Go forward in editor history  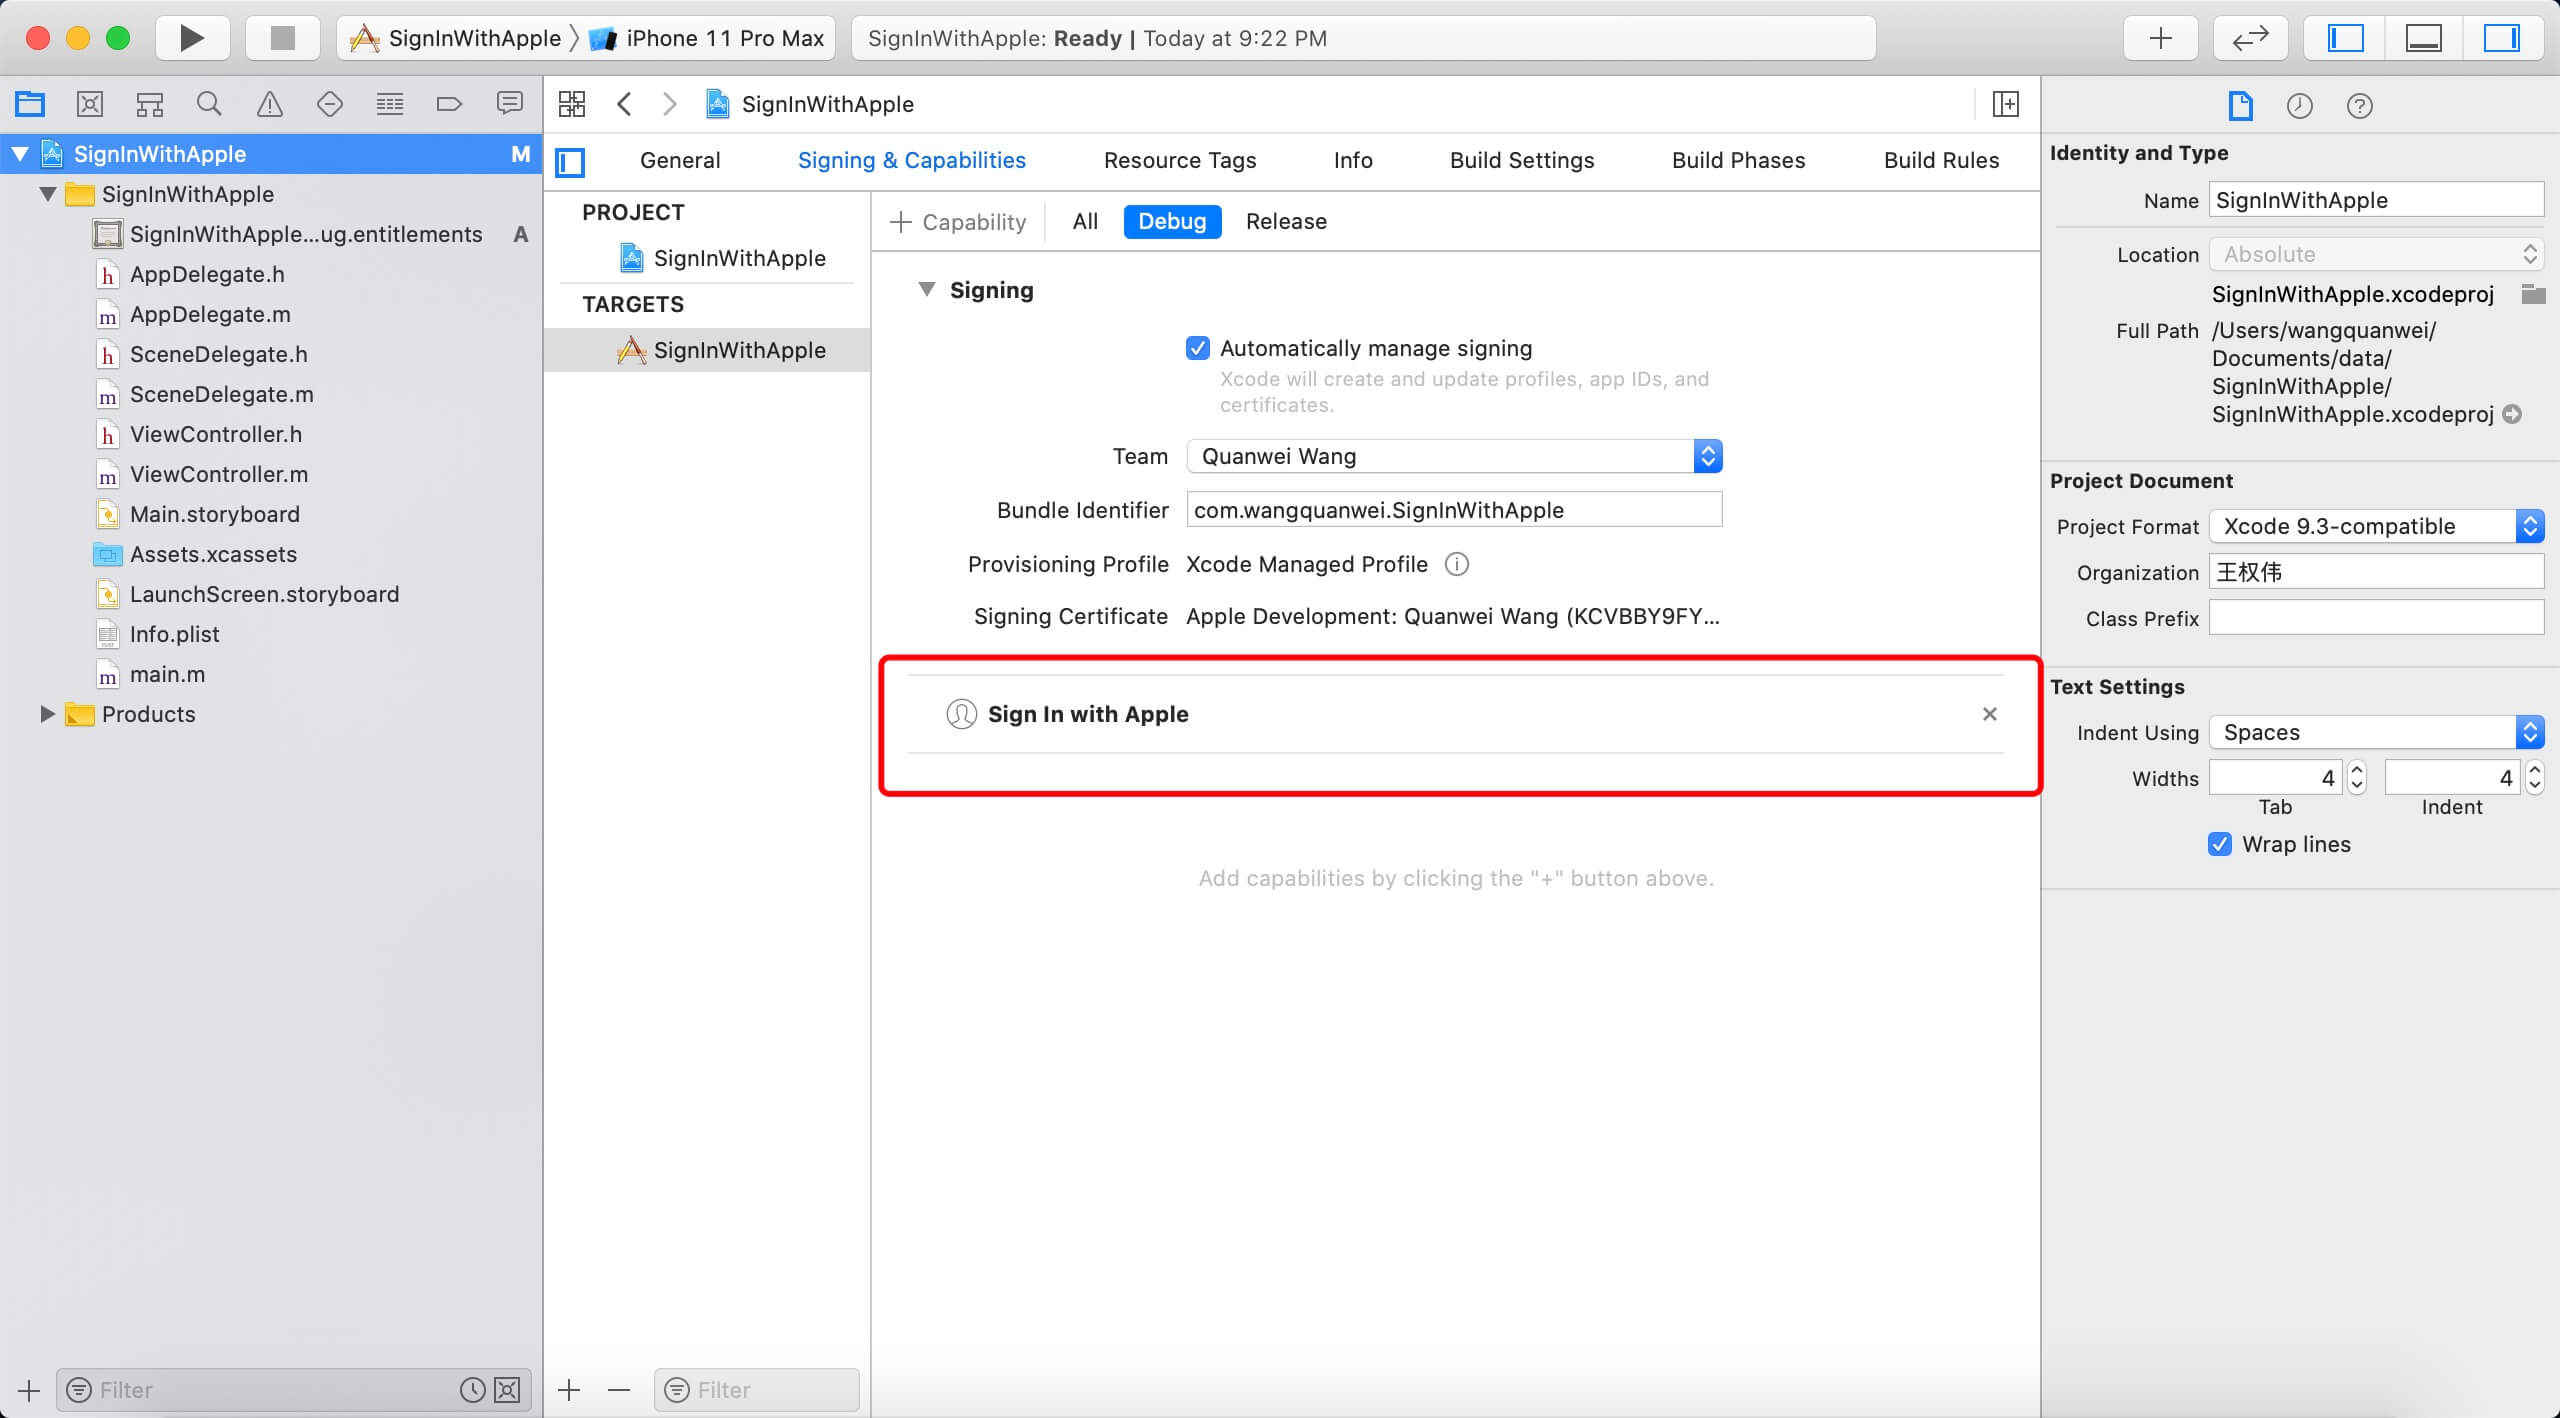coord(670,104)
